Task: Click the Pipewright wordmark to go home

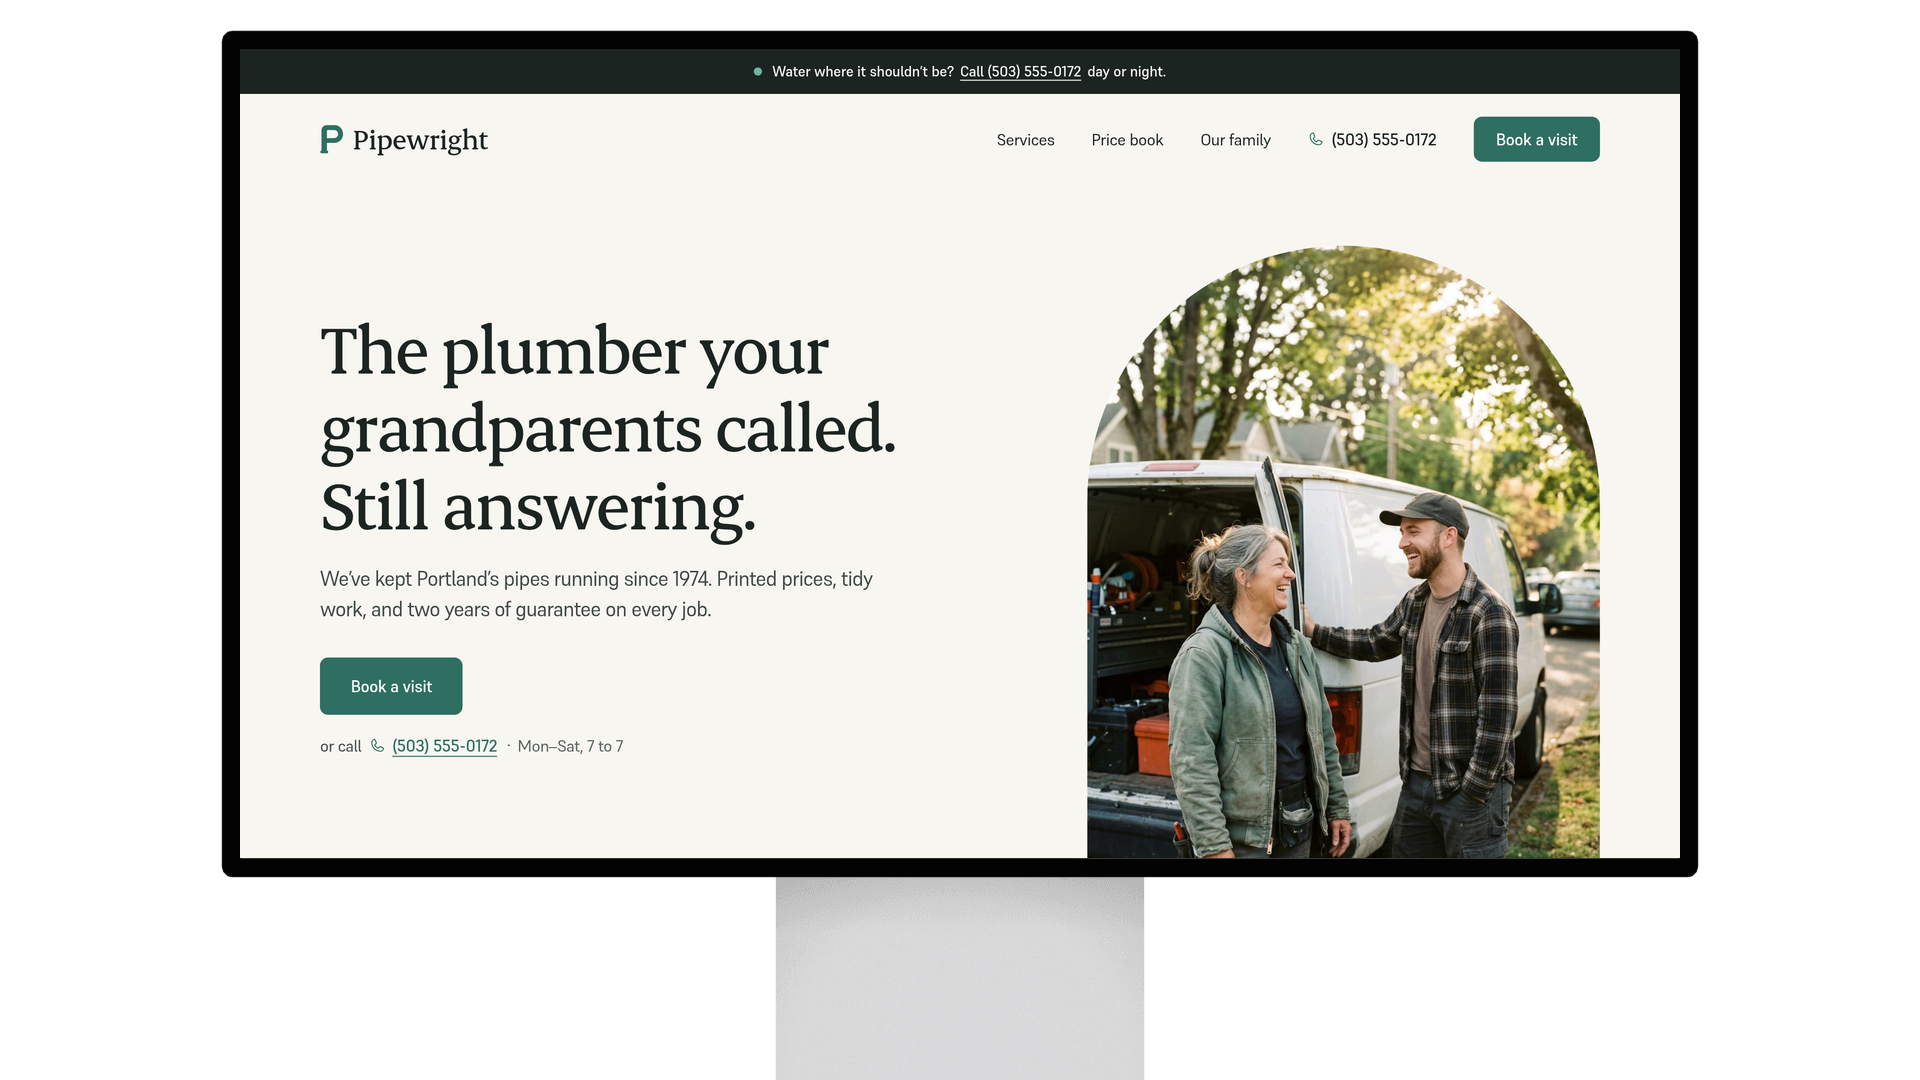Action: click(x=420, y=140)
